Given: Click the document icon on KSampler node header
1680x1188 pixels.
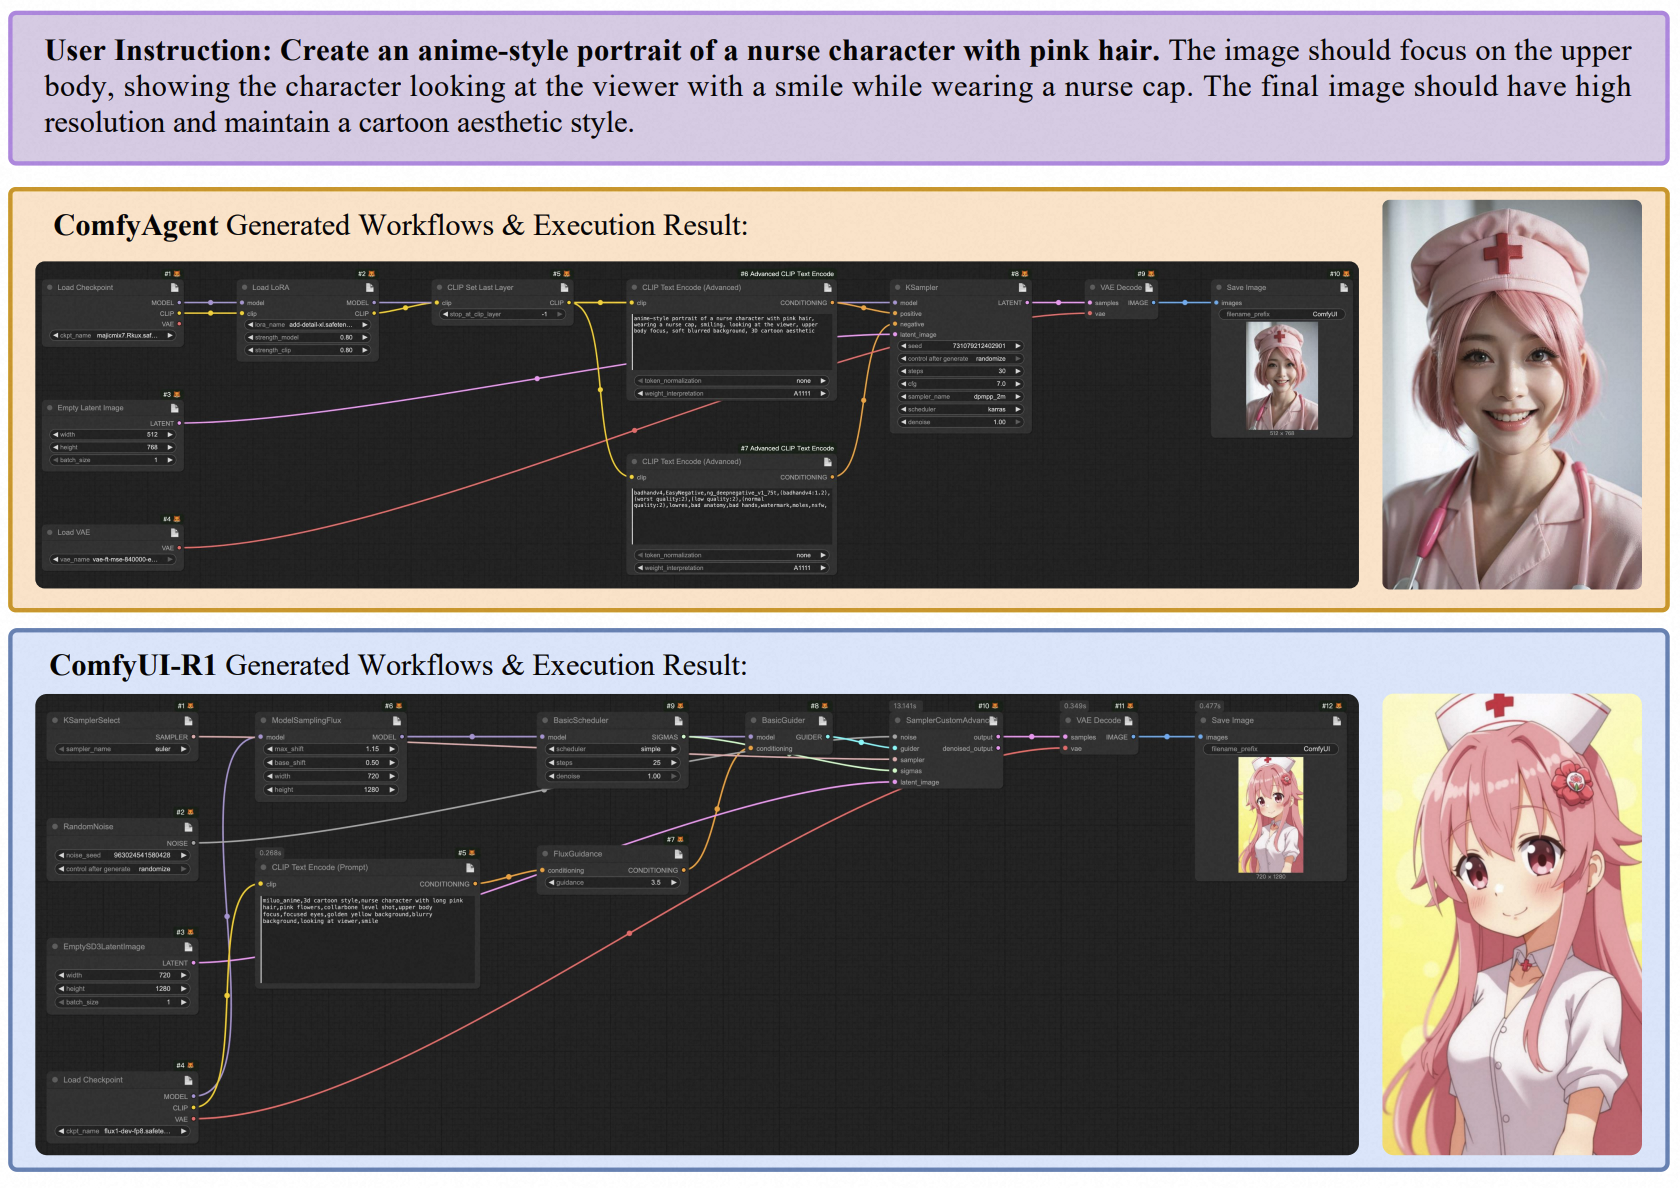Looking at the screenshot, I should 1022,288.
